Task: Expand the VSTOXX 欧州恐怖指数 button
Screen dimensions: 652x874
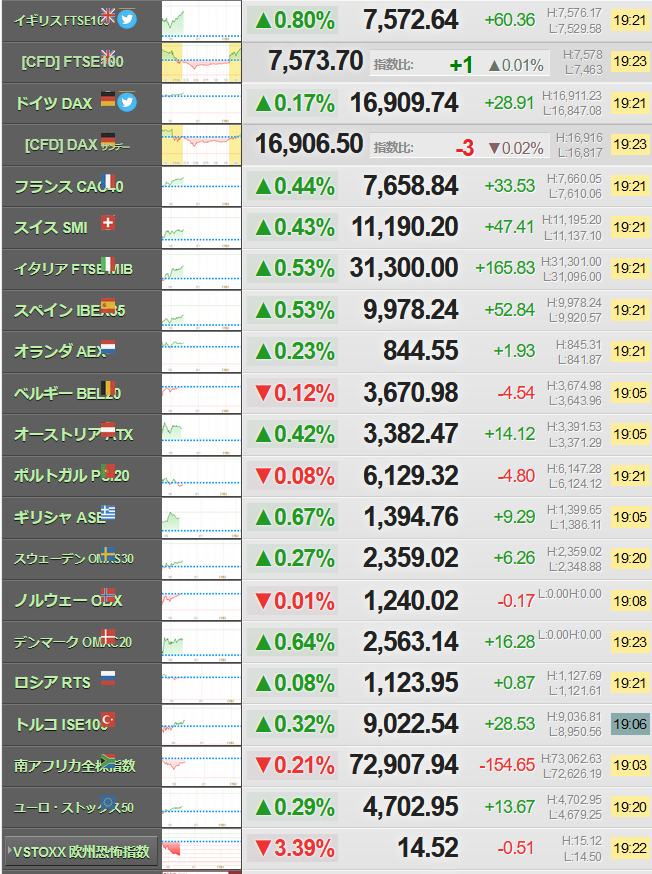Action: [81, 852]
